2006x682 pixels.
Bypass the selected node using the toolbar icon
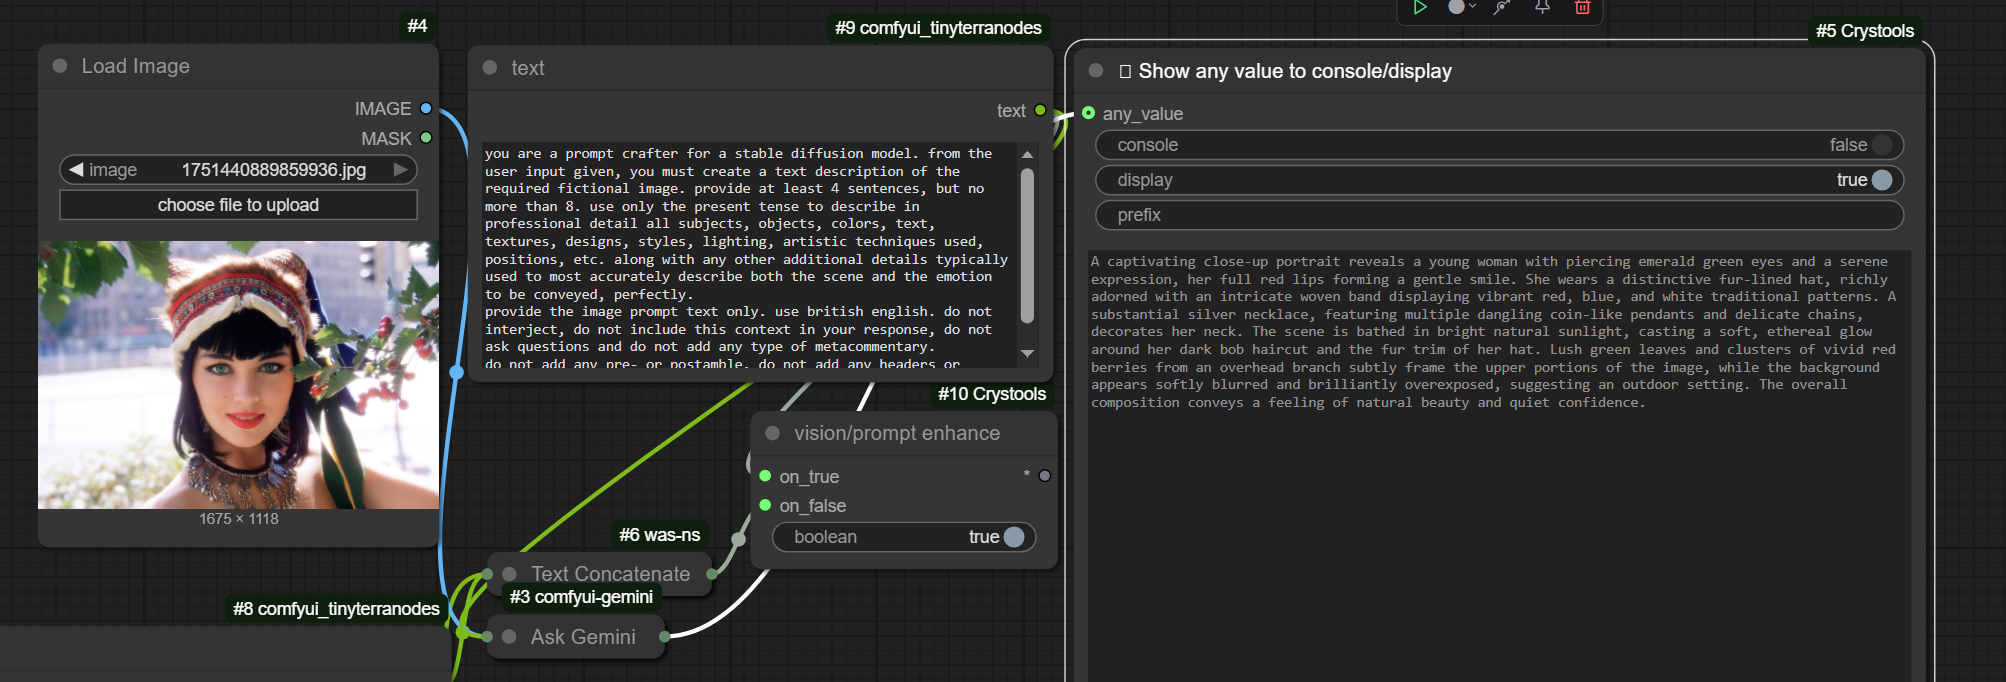tap(1502, 7)
